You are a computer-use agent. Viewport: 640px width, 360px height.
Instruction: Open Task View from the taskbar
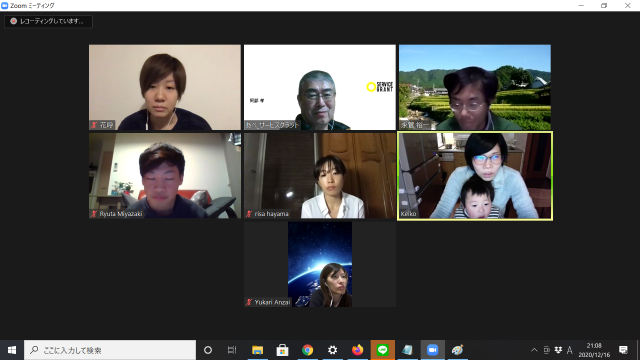click(232, 350)
